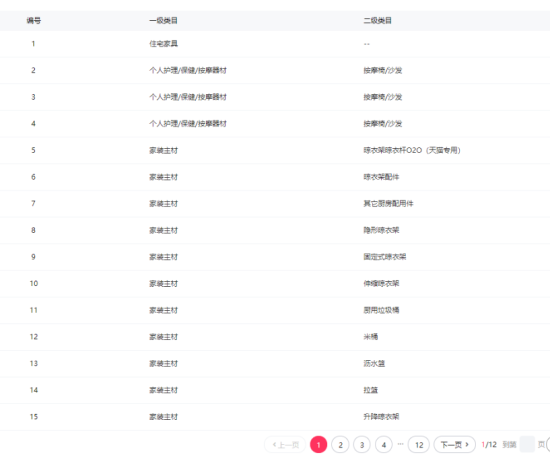Go to page 3 in pagination
550x459 pixels.
362,445
